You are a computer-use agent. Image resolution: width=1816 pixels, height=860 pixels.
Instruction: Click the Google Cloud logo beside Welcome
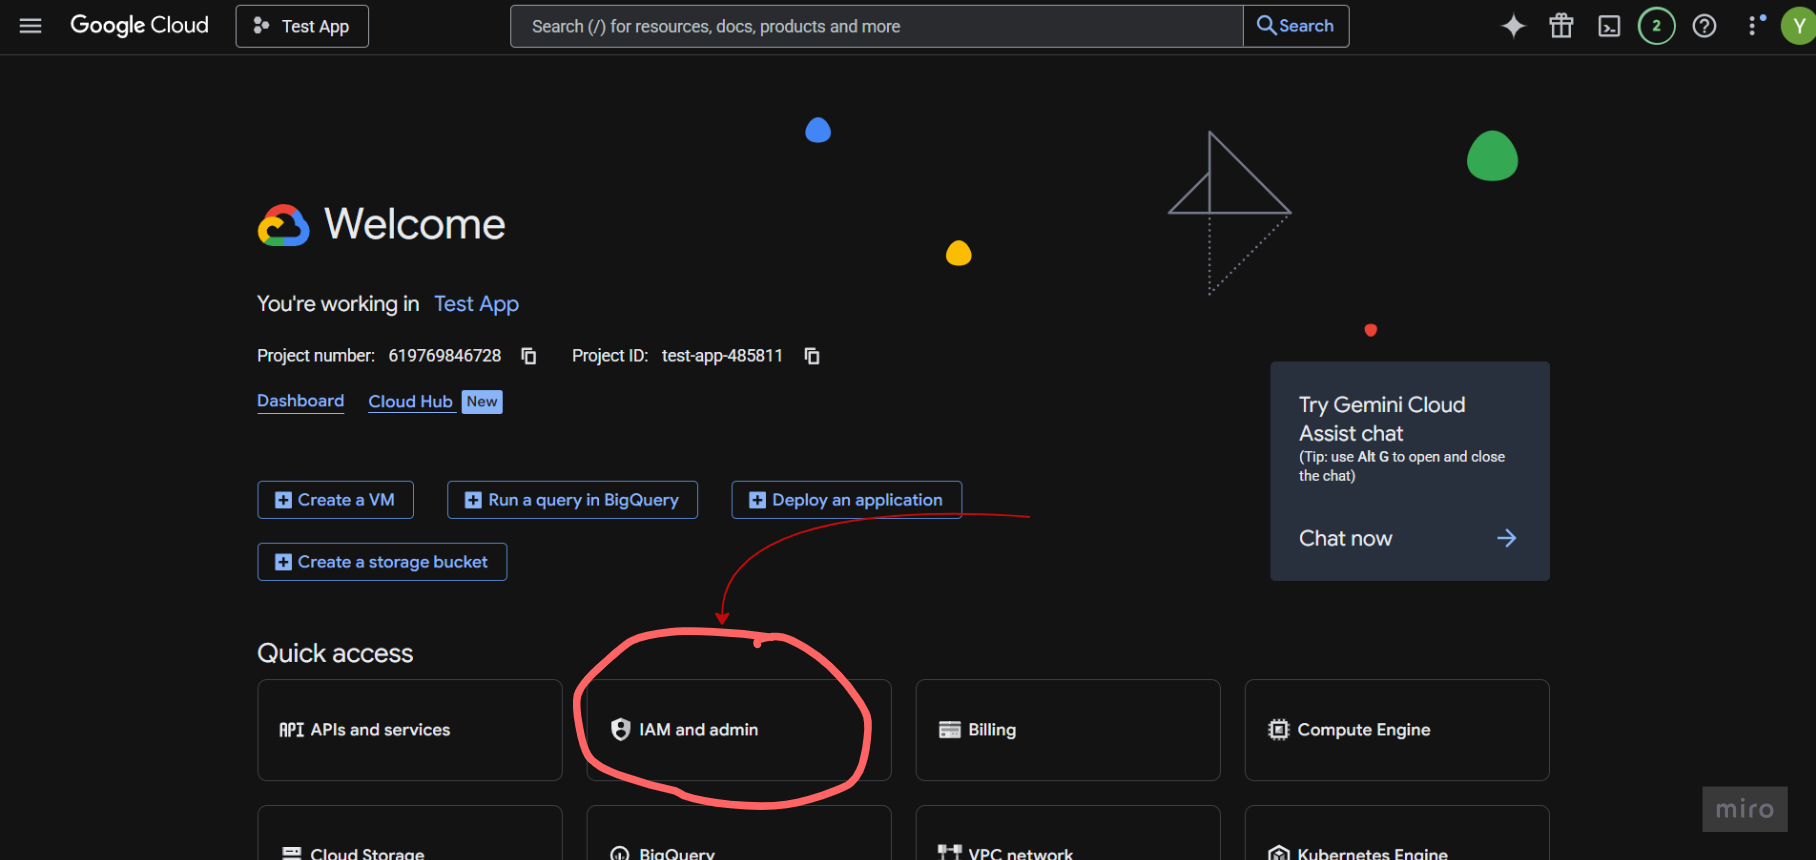tap(284, 226)
